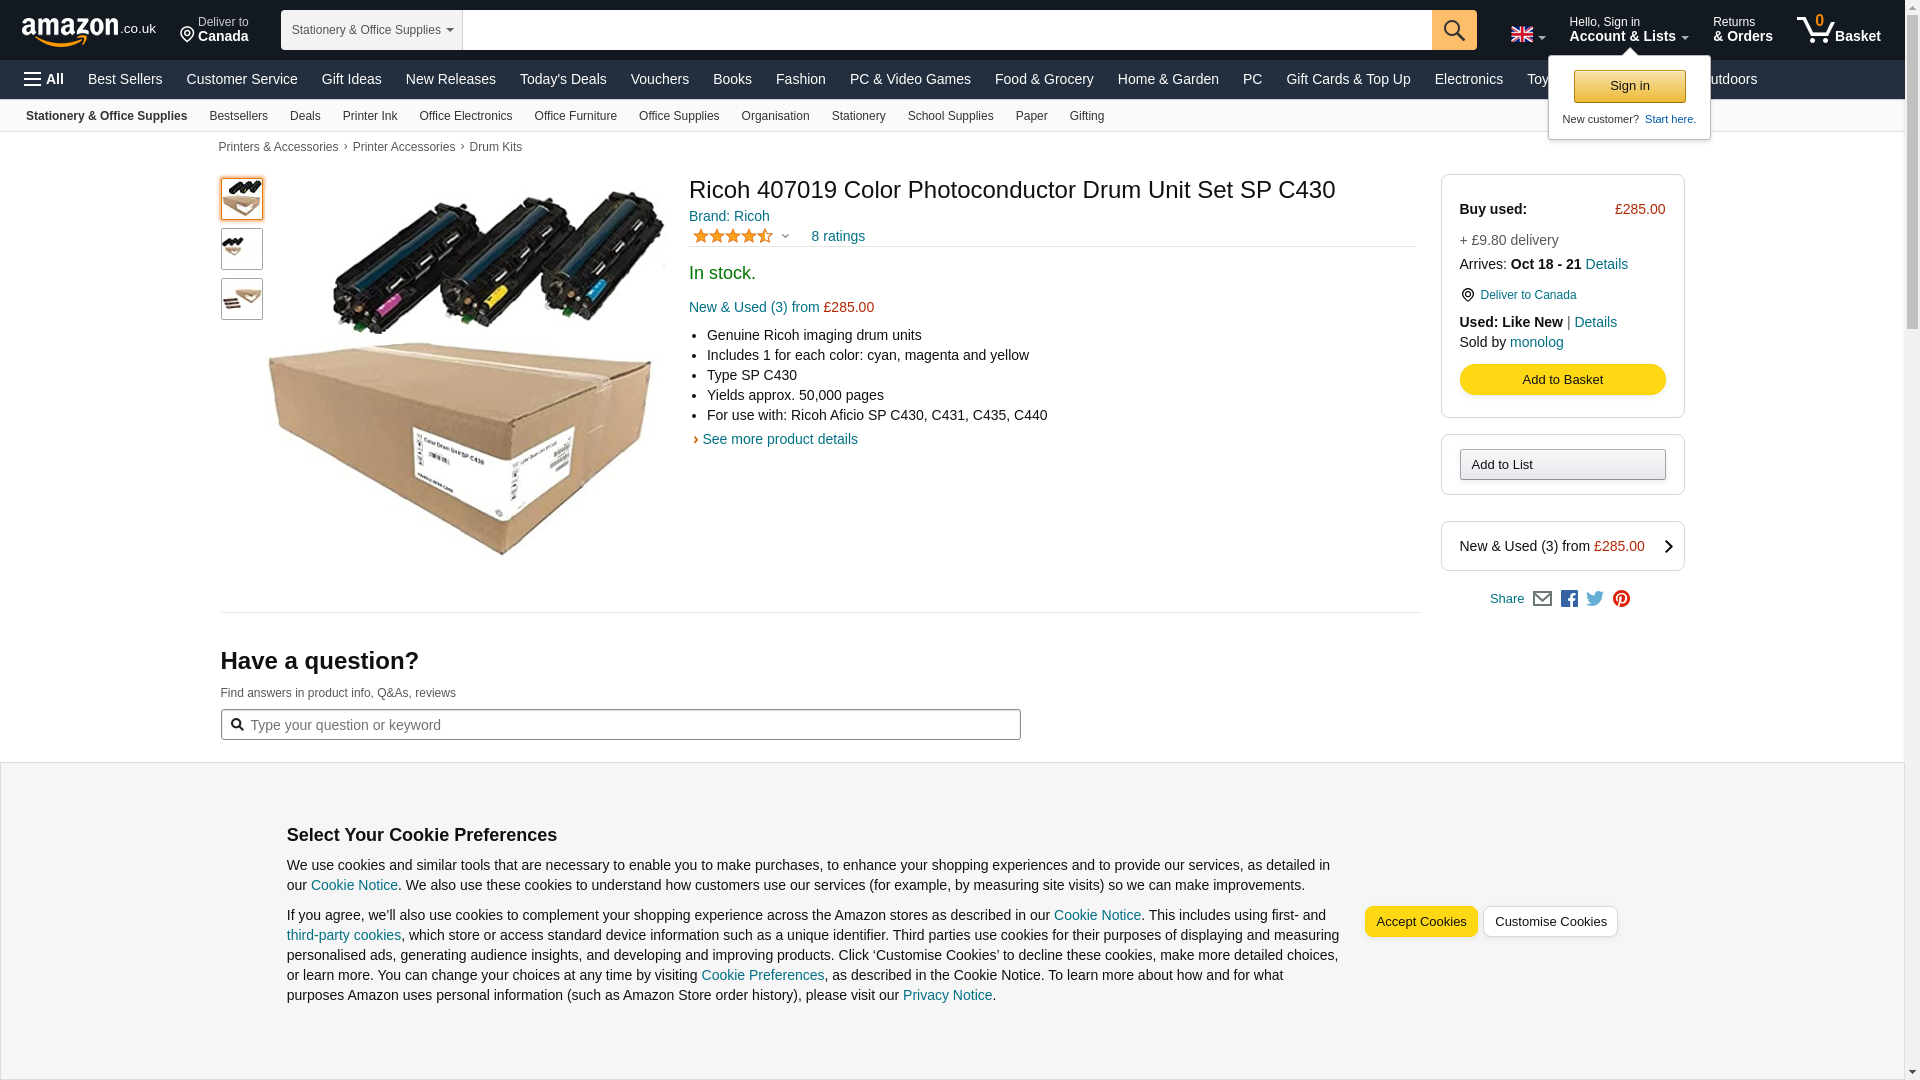
Task: Open the Amazon.co.uk home logo
Action: 88,30
